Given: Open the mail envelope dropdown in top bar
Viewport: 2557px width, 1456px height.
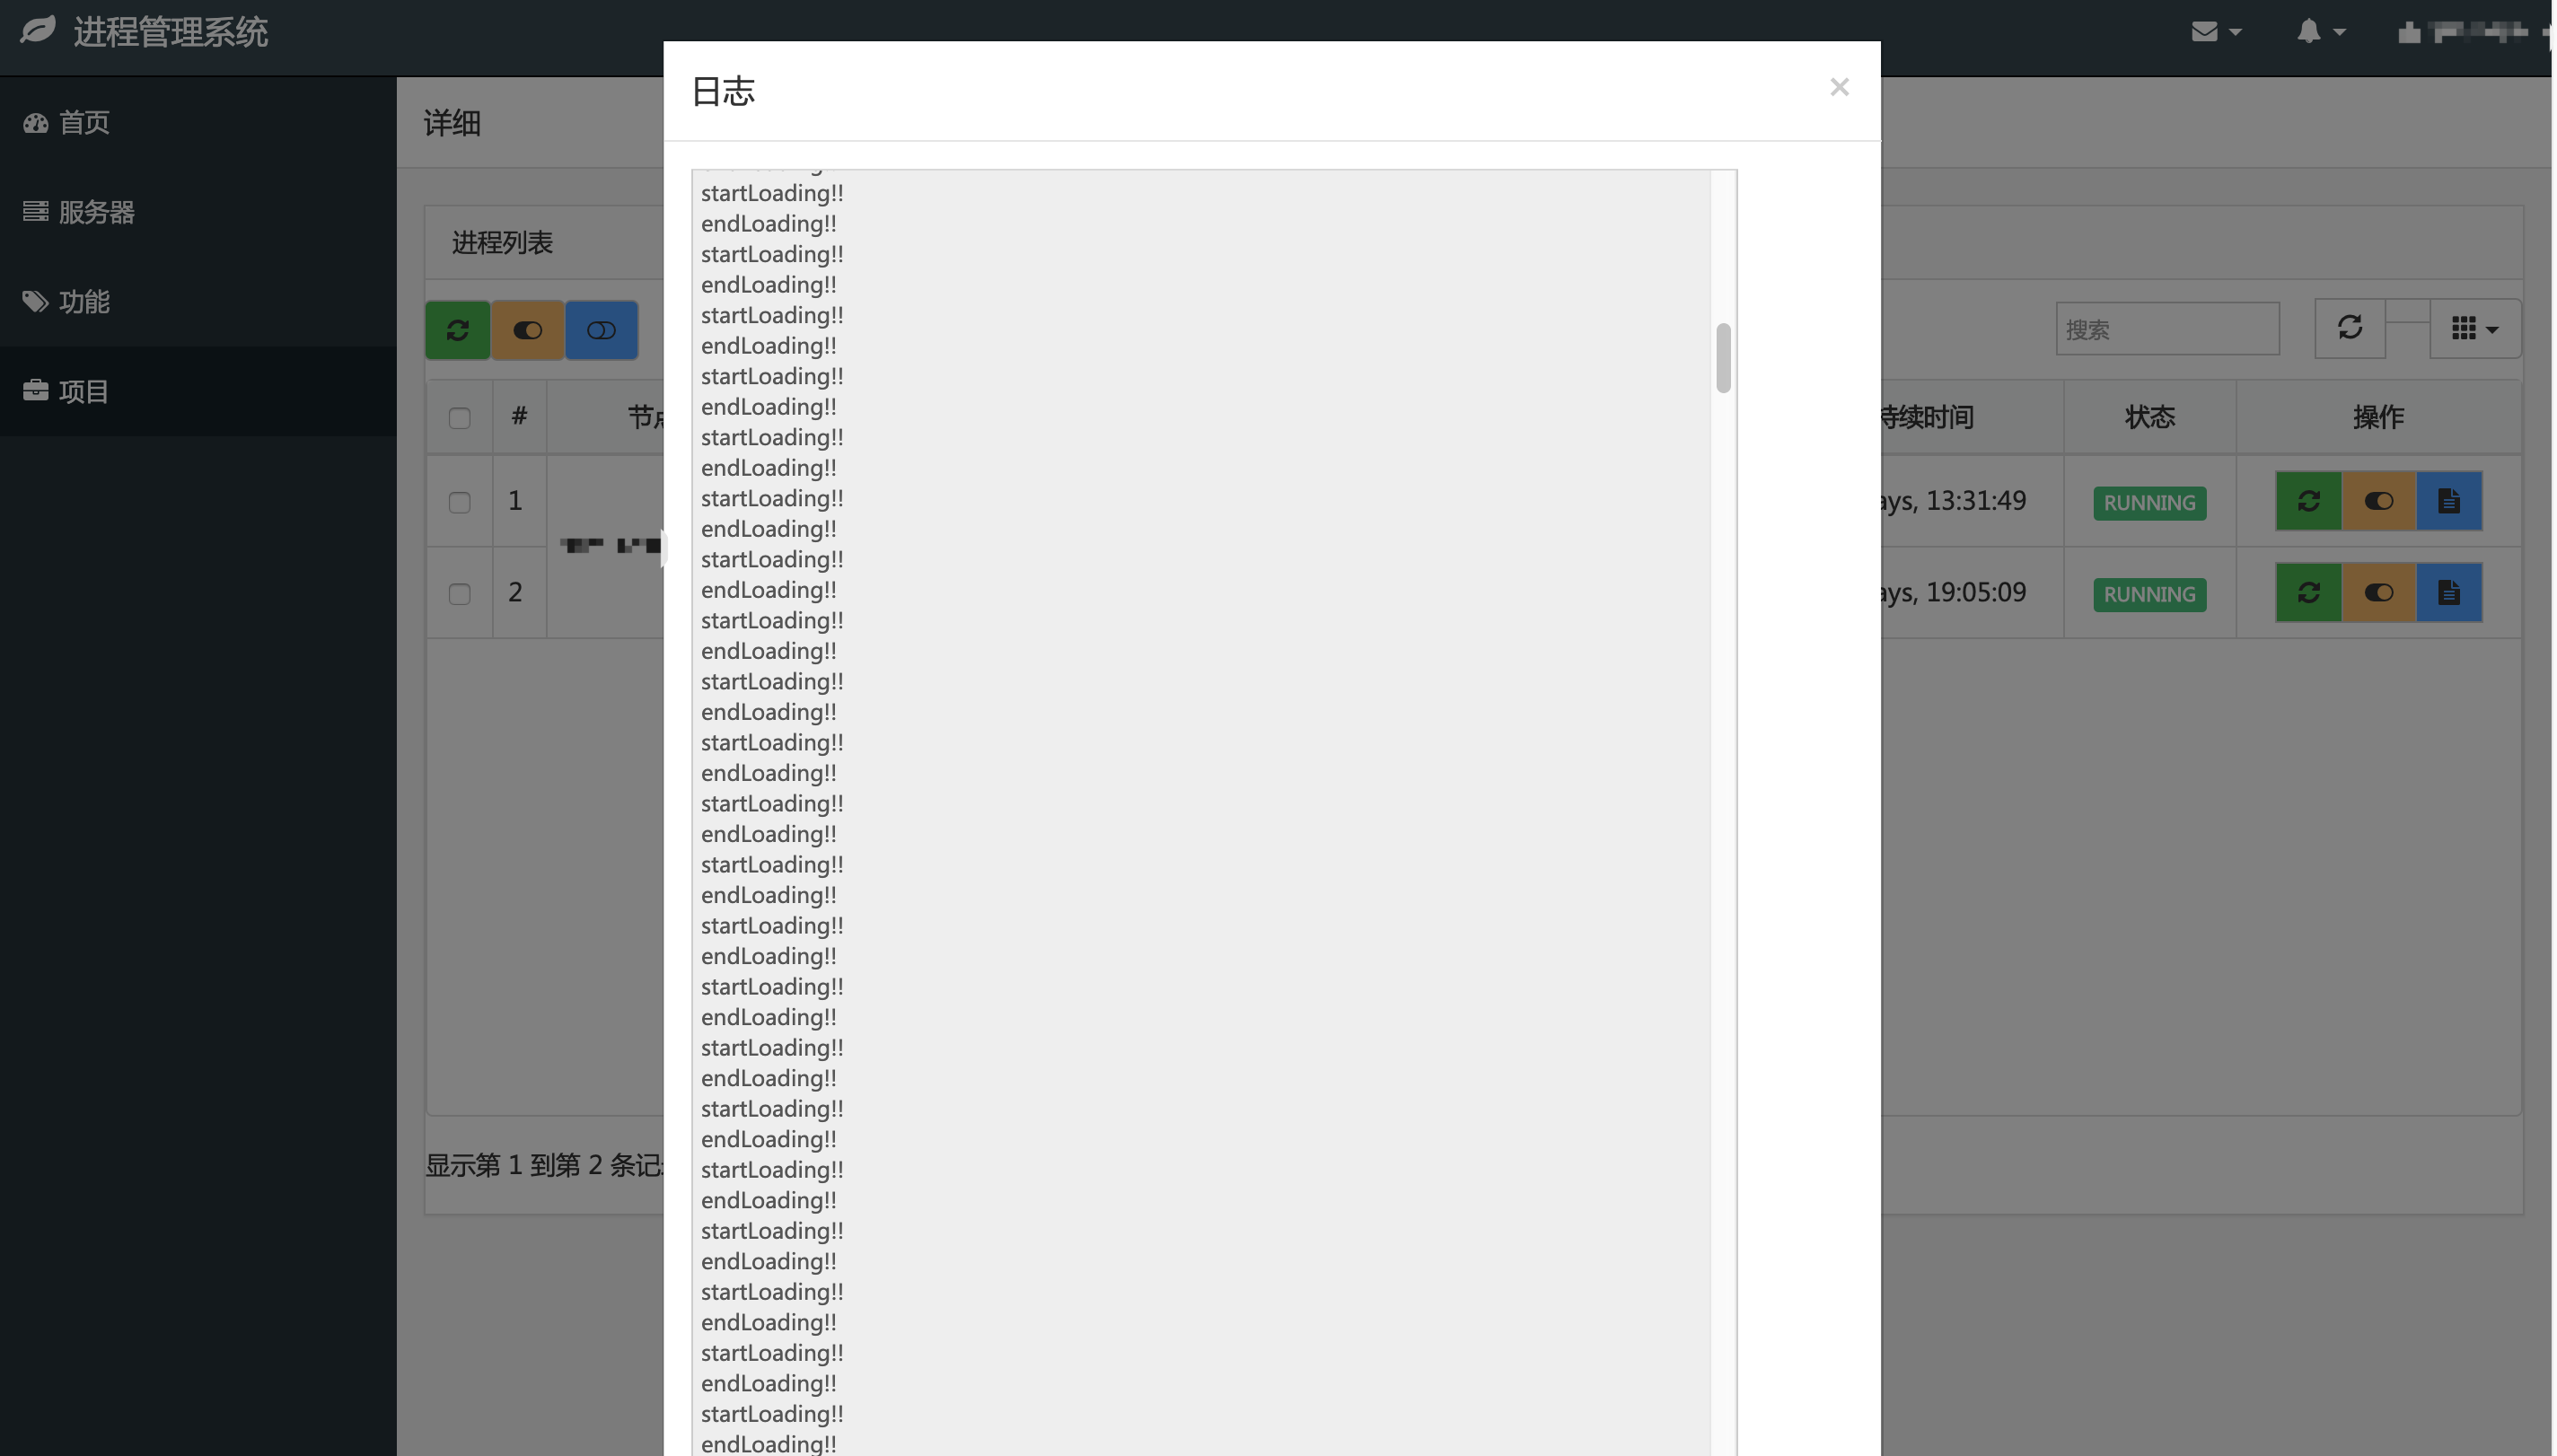Looking at the screenshot, I should [2216, 32].
